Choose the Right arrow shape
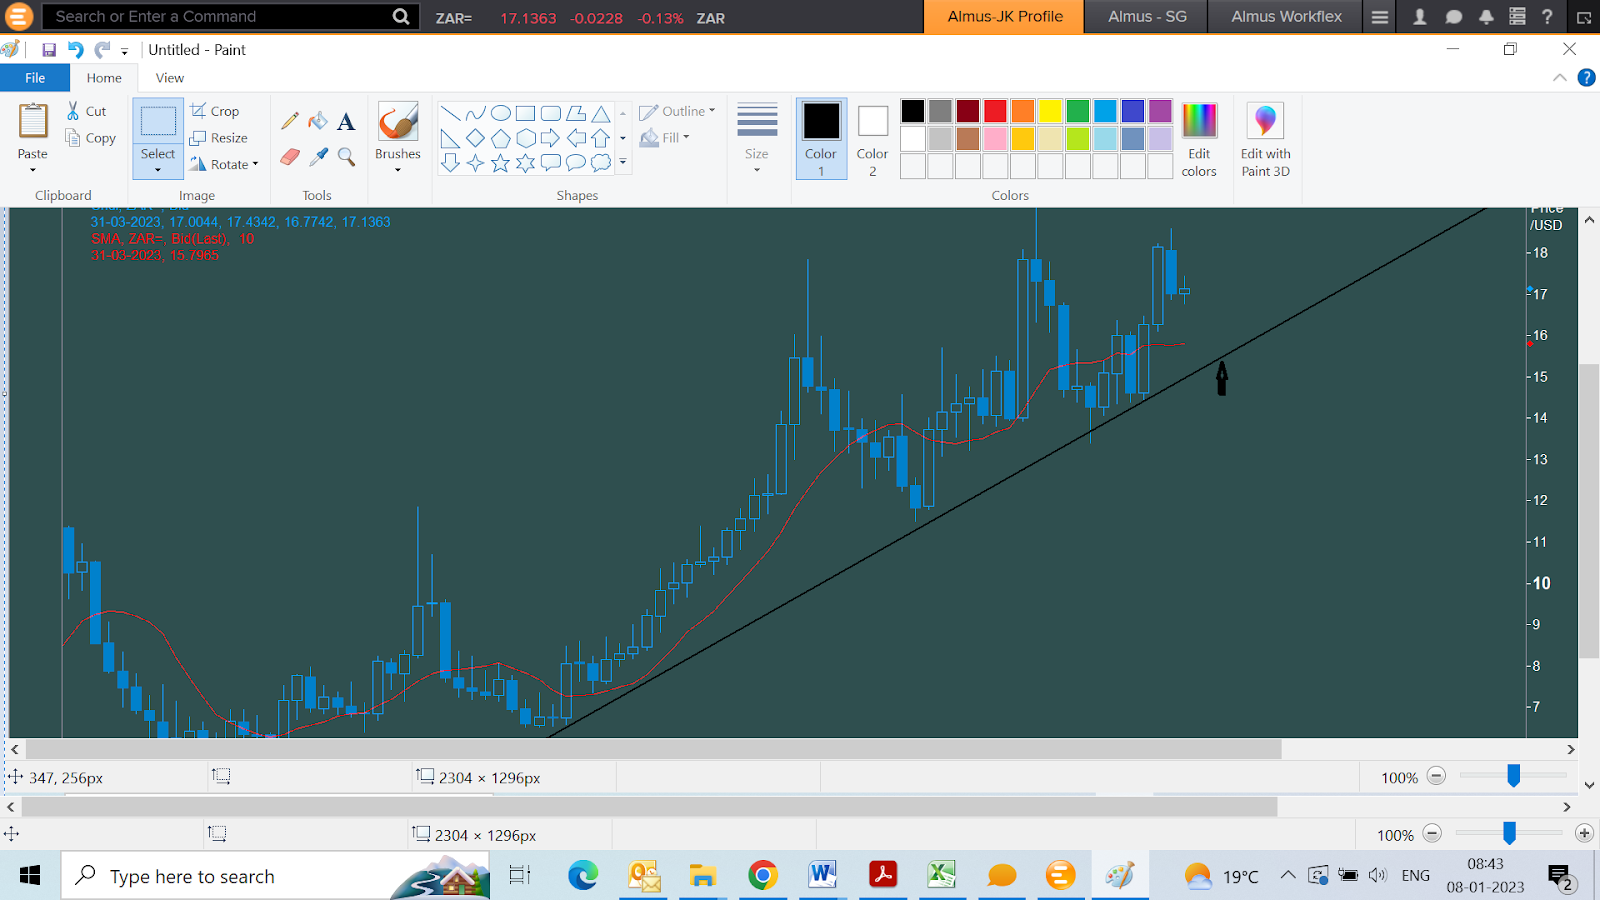 tap(550, 138)
